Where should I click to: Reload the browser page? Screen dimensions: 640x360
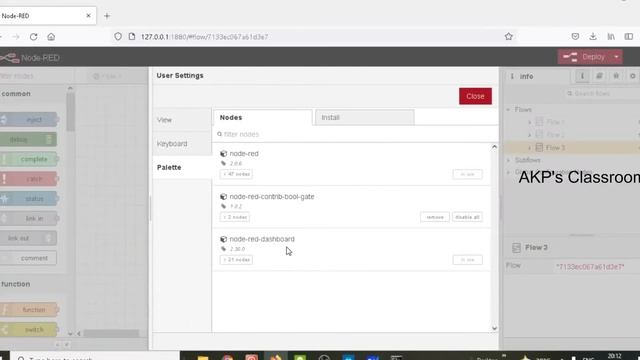click(x=33, y=37)
